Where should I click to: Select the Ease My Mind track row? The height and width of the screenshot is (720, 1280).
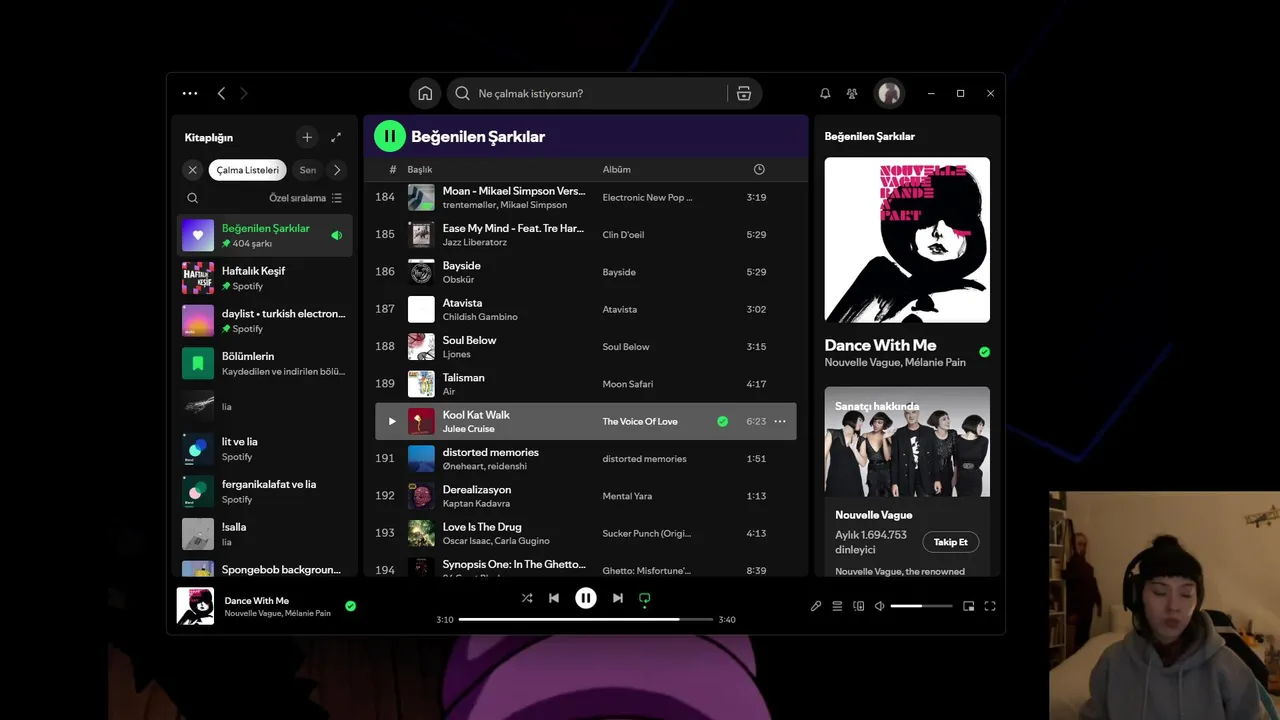click(585, 234)
